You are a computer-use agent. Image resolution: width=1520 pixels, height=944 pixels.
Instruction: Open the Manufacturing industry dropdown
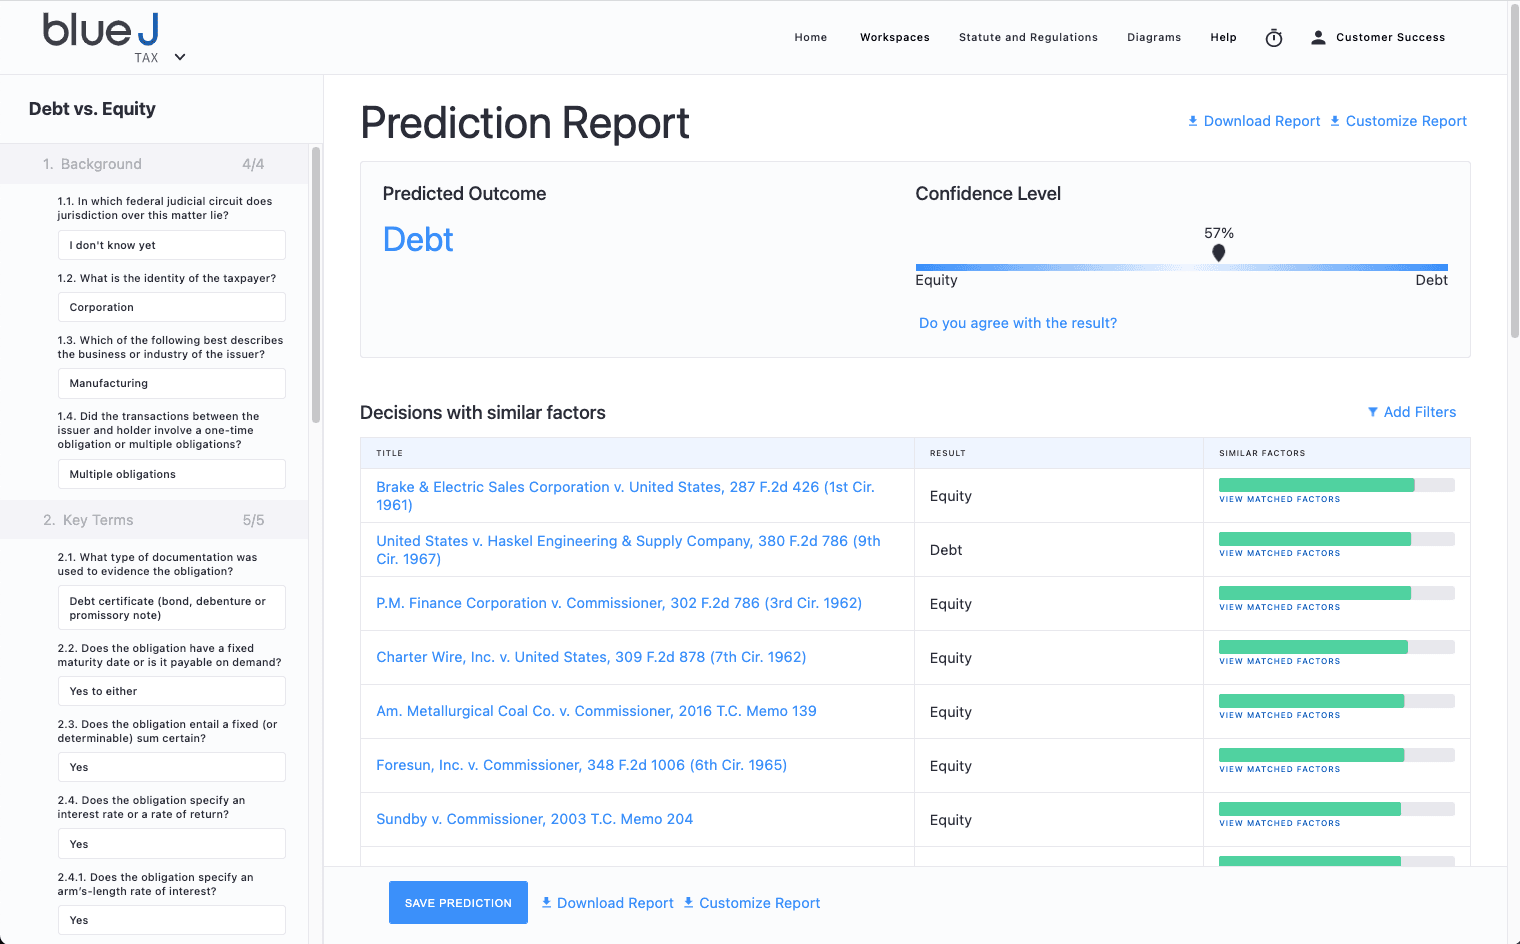tap(171, 383)
